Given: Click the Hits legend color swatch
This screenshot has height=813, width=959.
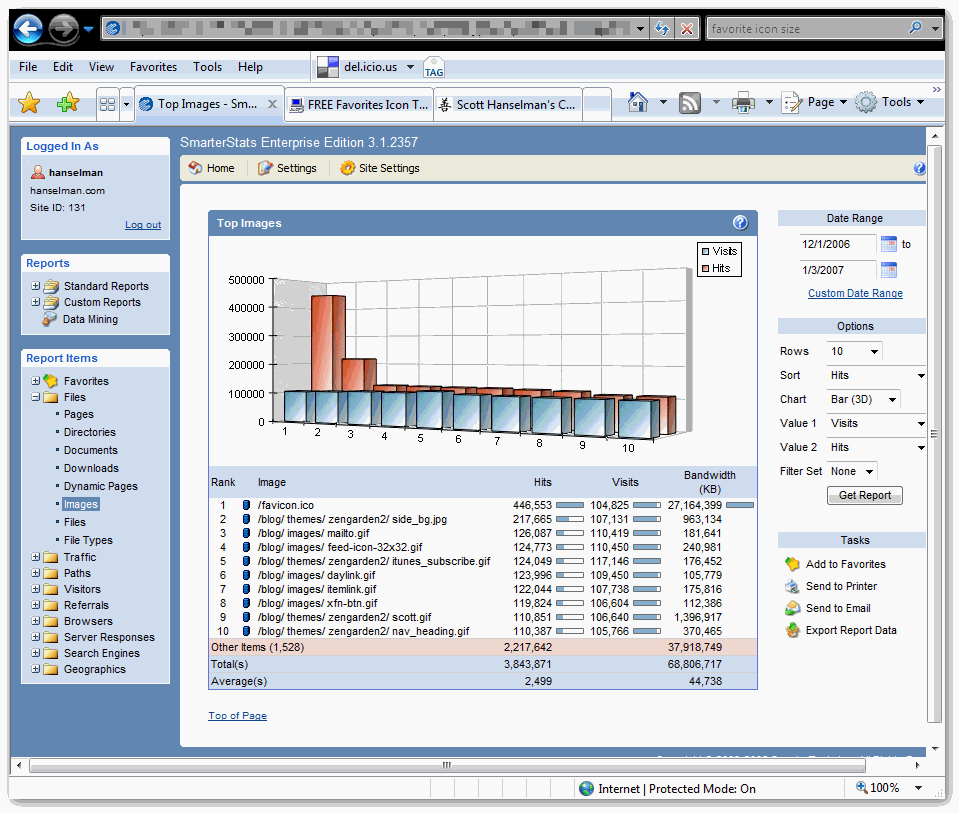Looking at the screenshot, I should (705, 268).
